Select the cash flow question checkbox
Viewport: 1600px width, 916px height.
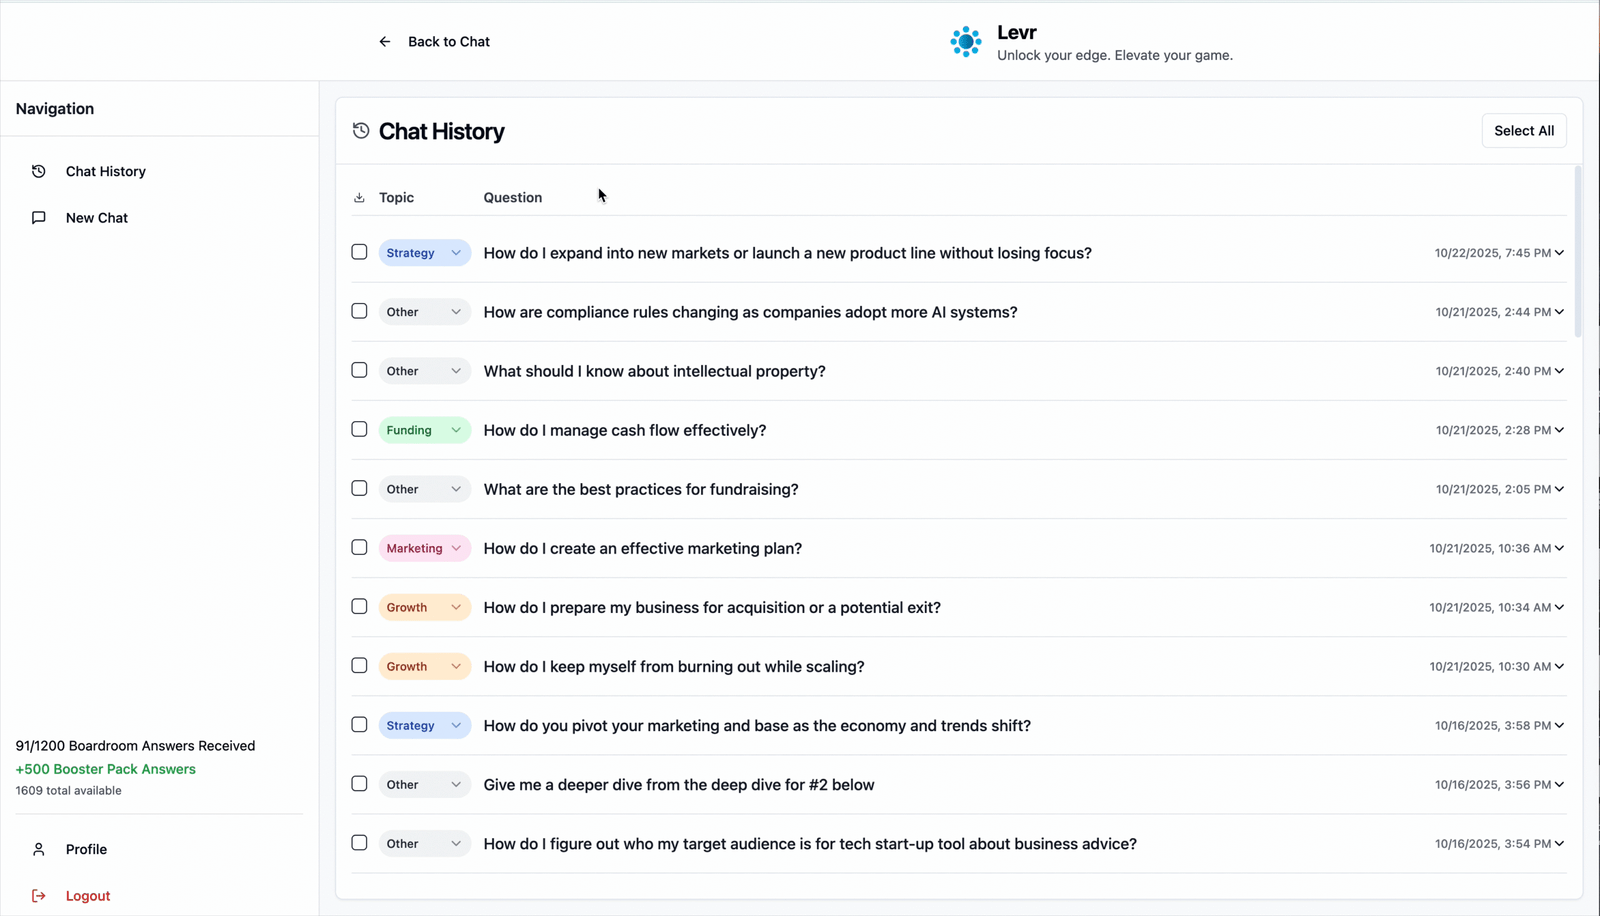pos(359,429)
